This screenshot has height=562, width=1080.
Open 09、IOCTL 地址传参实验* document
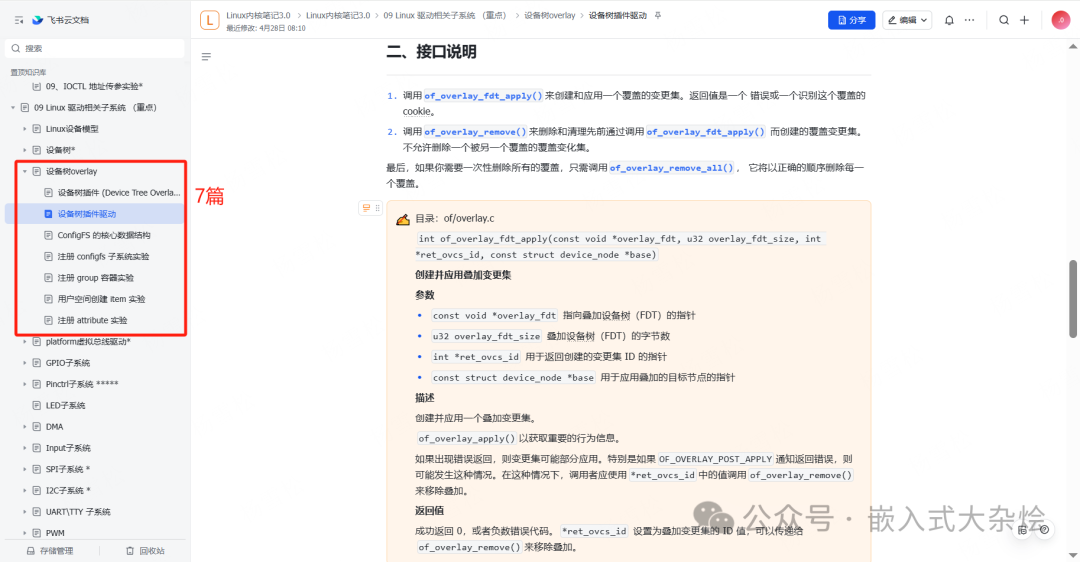click(x=94, y=86)
